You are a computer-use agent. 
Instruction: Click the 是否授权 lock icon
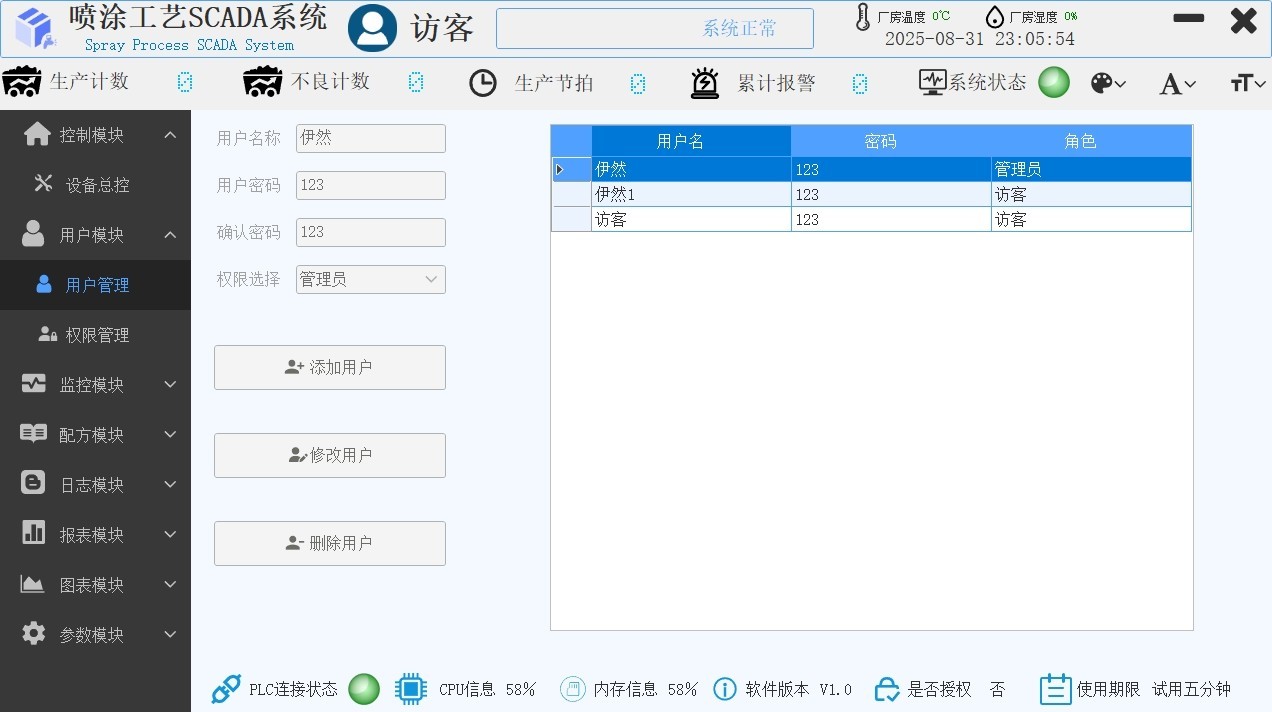click(x=887, y=689)
